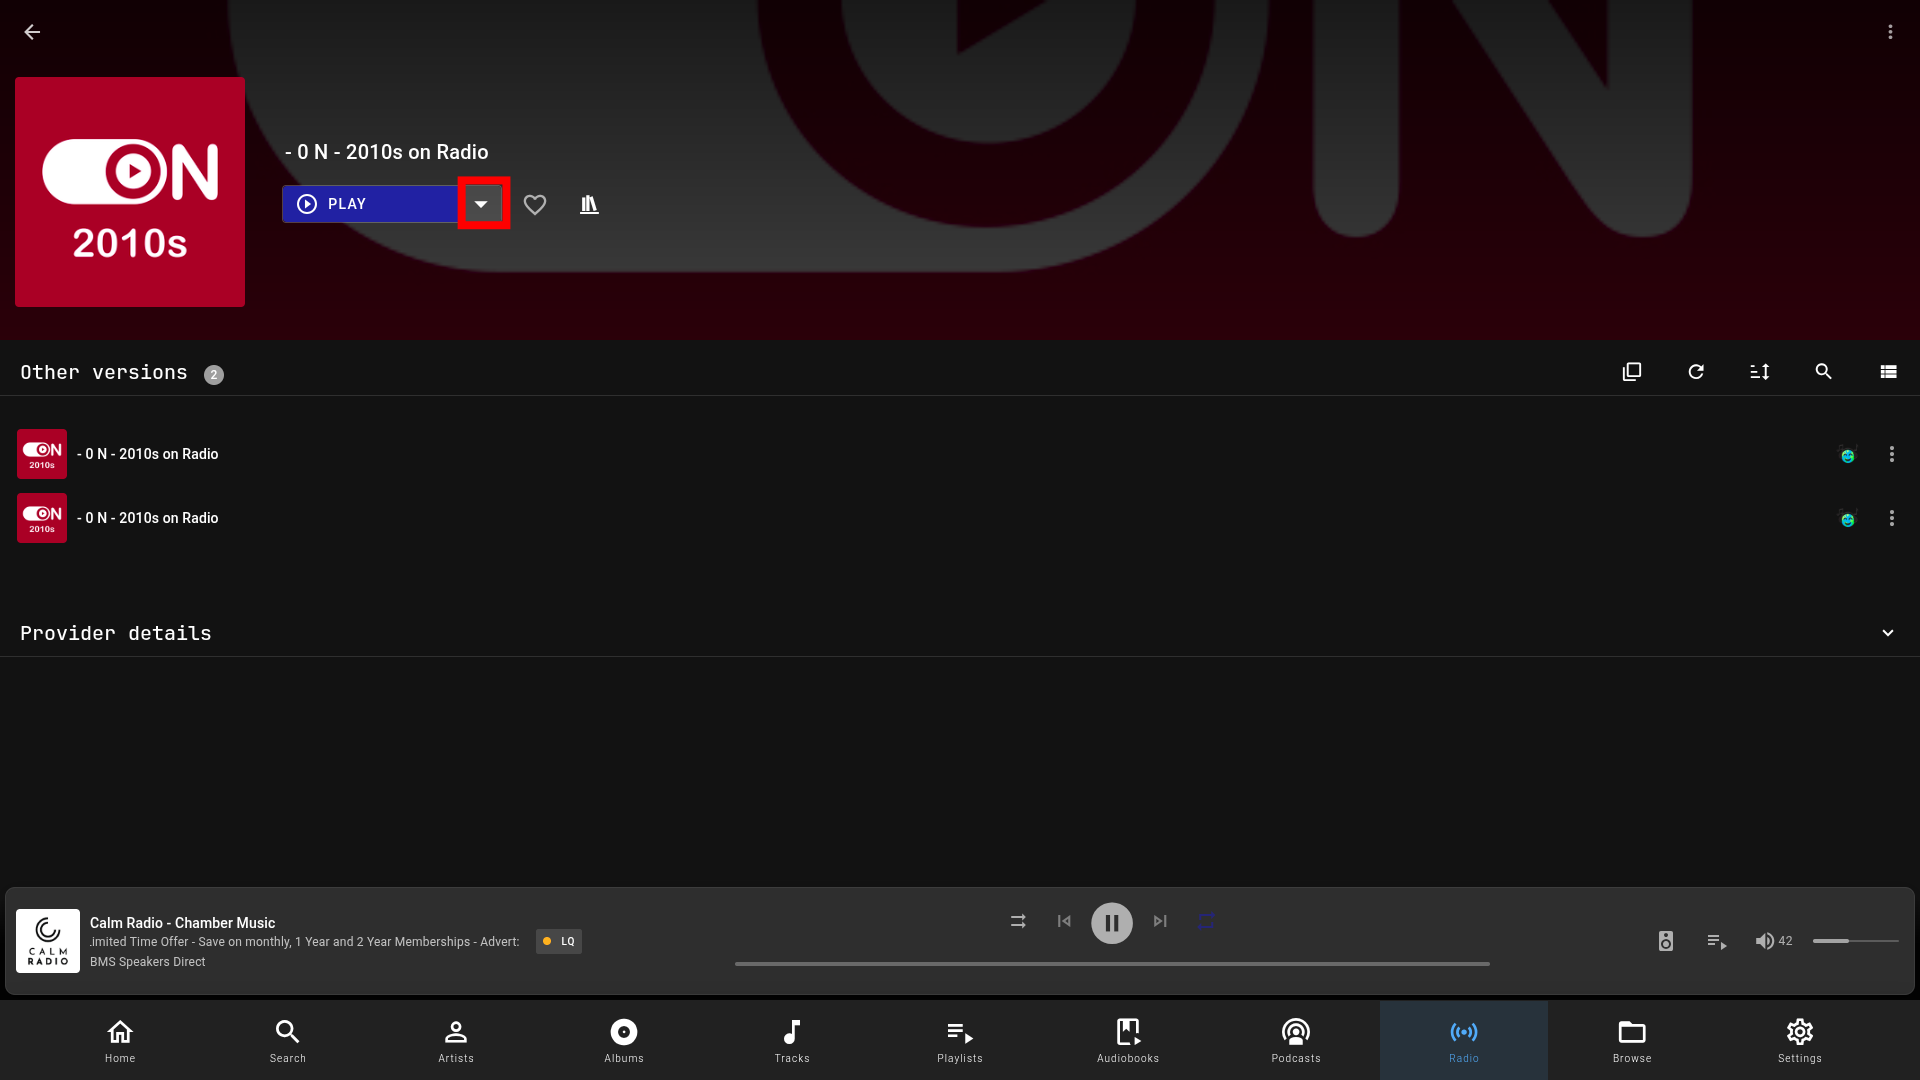The height and width of the screenshot is (1080, 1920).
Task: Go to the Home tab
Action: click(x=120, y=1040)
